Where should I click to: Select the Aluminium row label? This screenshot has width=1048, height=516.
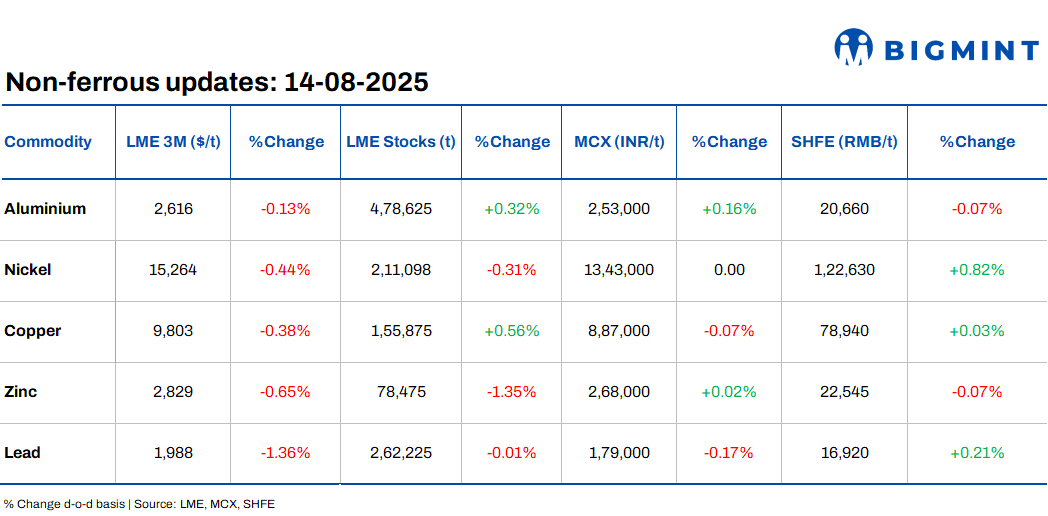tap(45, 209)
